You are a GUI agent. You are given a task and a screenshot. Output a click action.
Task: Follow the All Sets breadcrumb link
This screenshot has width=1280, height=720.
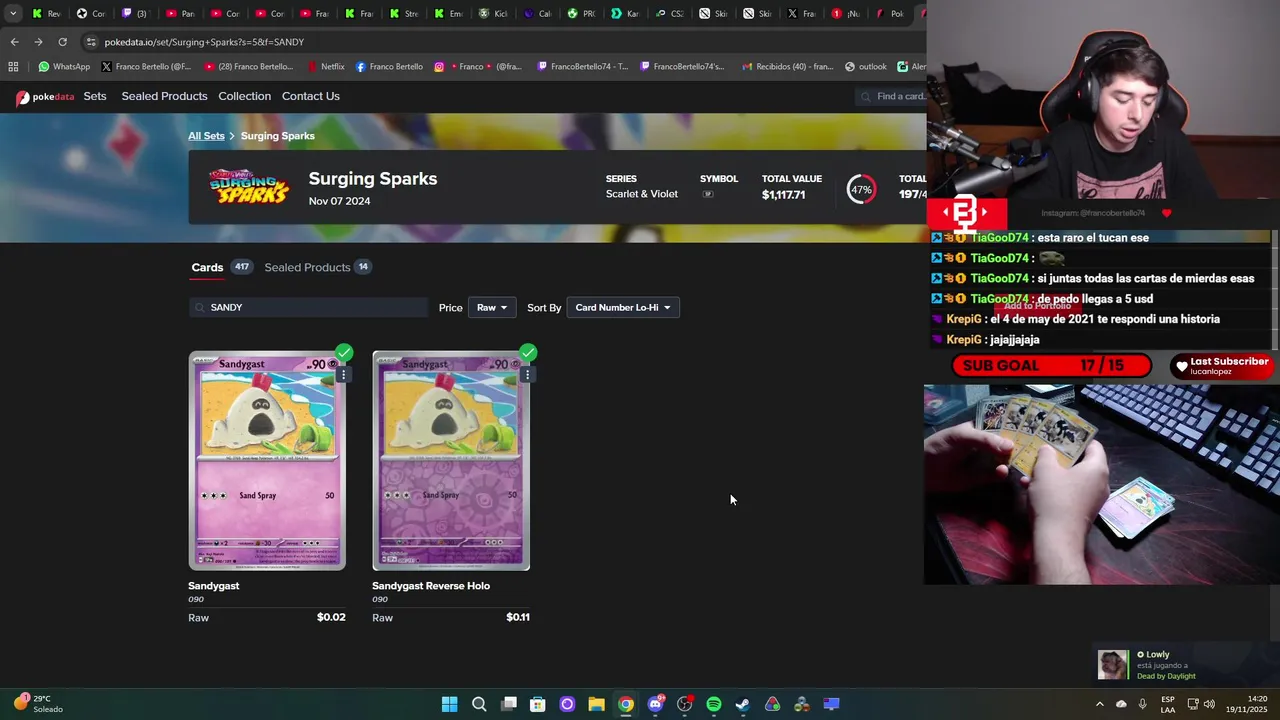(x=206, y=136)
